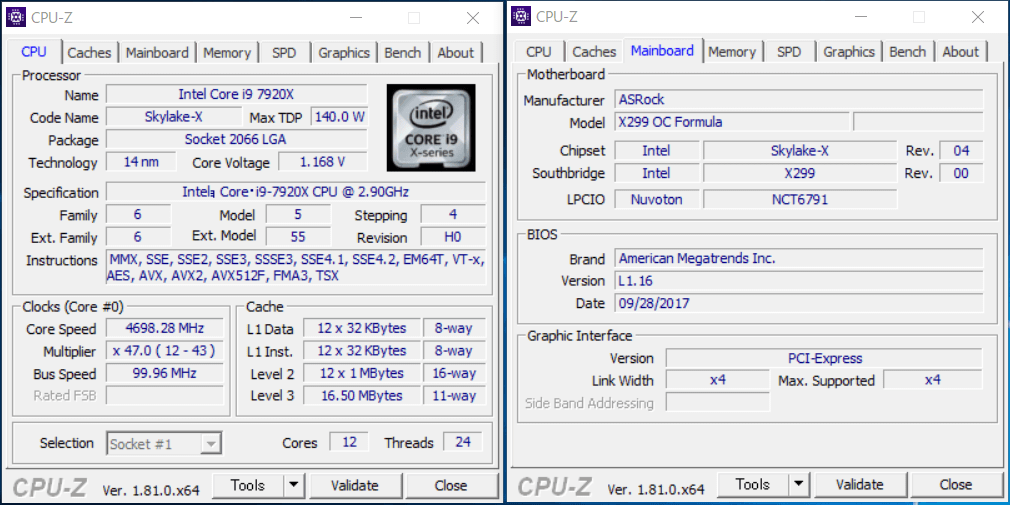Click CPU-Z app icon in left window title bar
The image size is (1010, 505).
pyautogui.click(x=16, y=17)
